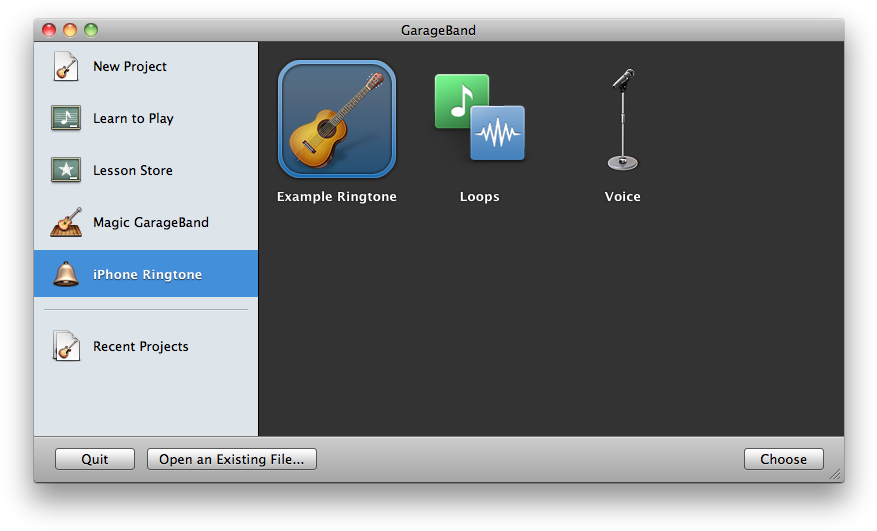The height and width of the screenshot is (531, 877).
Task: Switch to New Project category label
Action: (130, 67)
